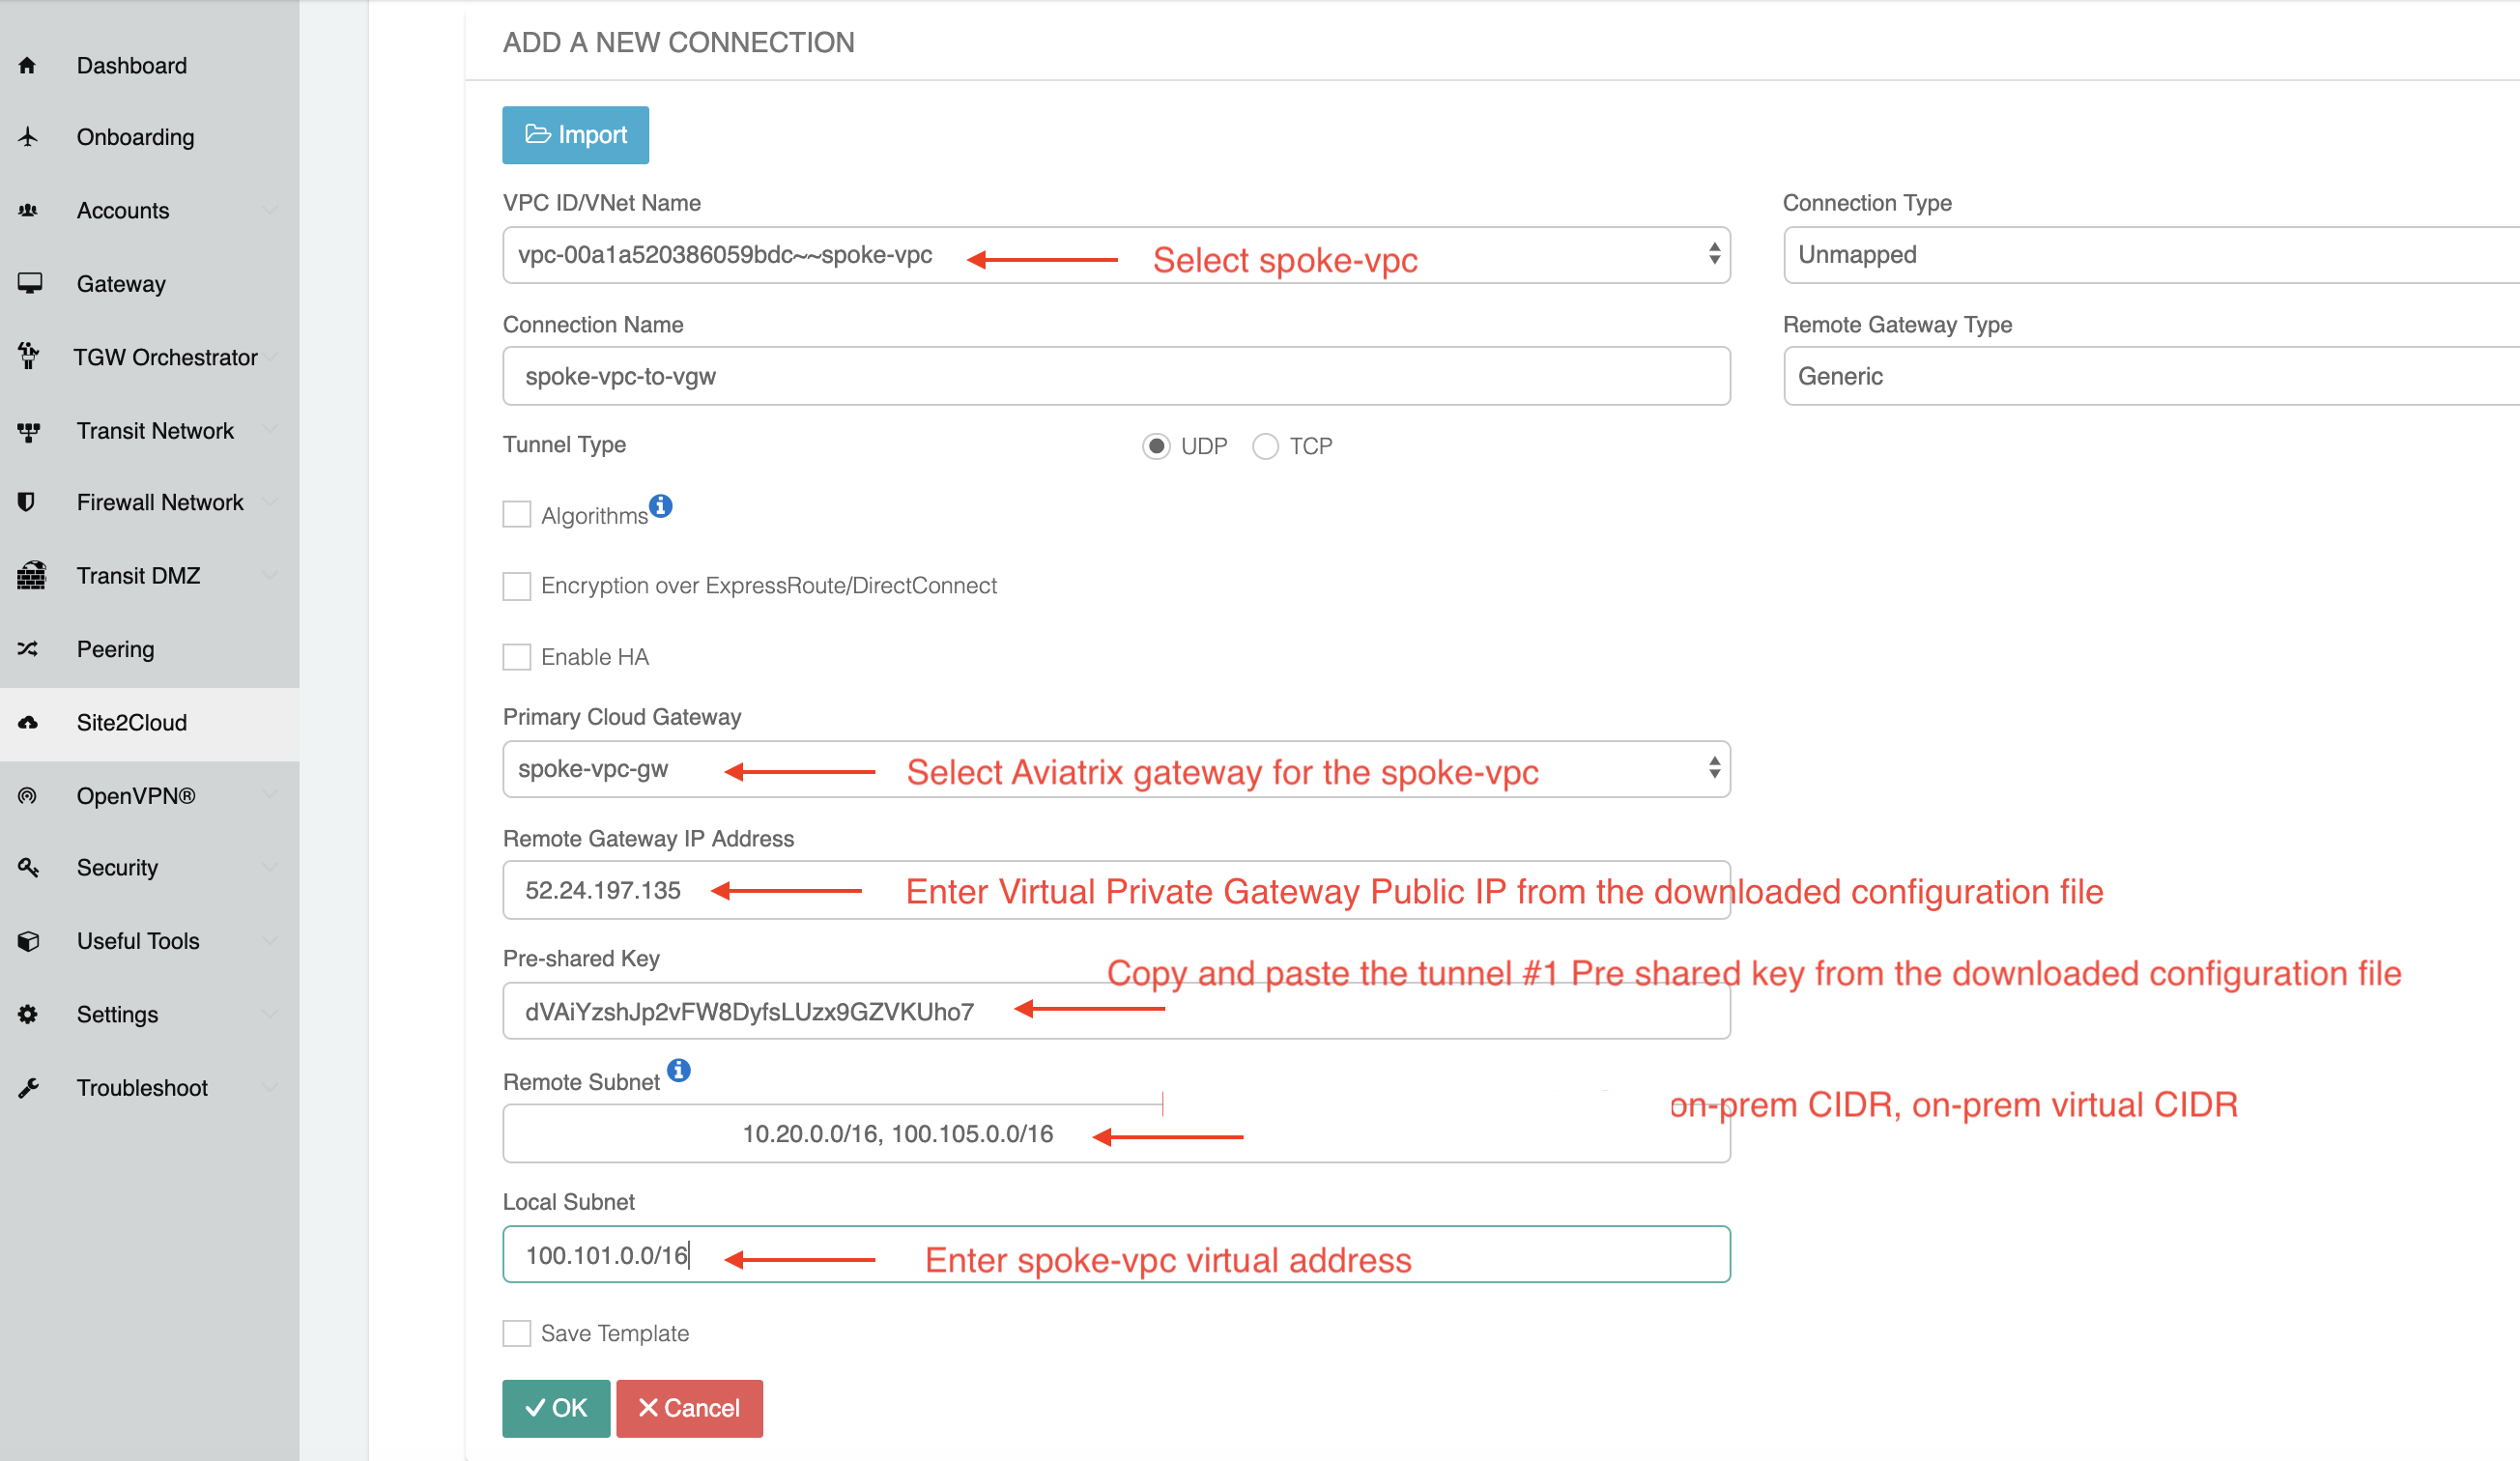Click the Local Subnet input field
Screen dimensions: 2520x1461
click(x=1117, y=1256)
